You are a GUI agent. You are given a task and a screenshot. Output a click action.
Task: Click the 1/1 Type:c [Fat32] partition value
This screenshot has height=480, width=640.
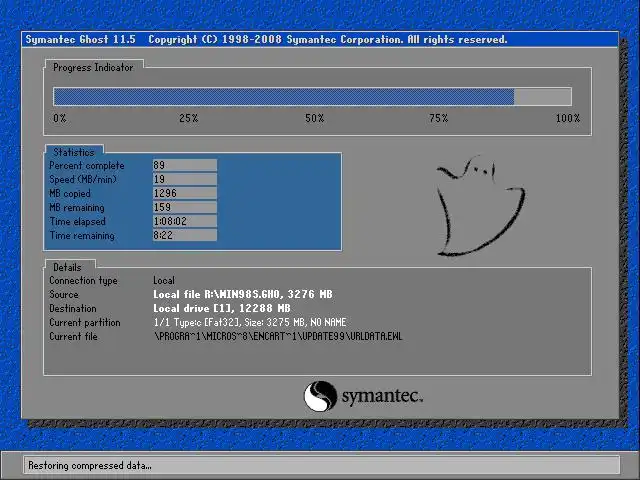[250, 322]
